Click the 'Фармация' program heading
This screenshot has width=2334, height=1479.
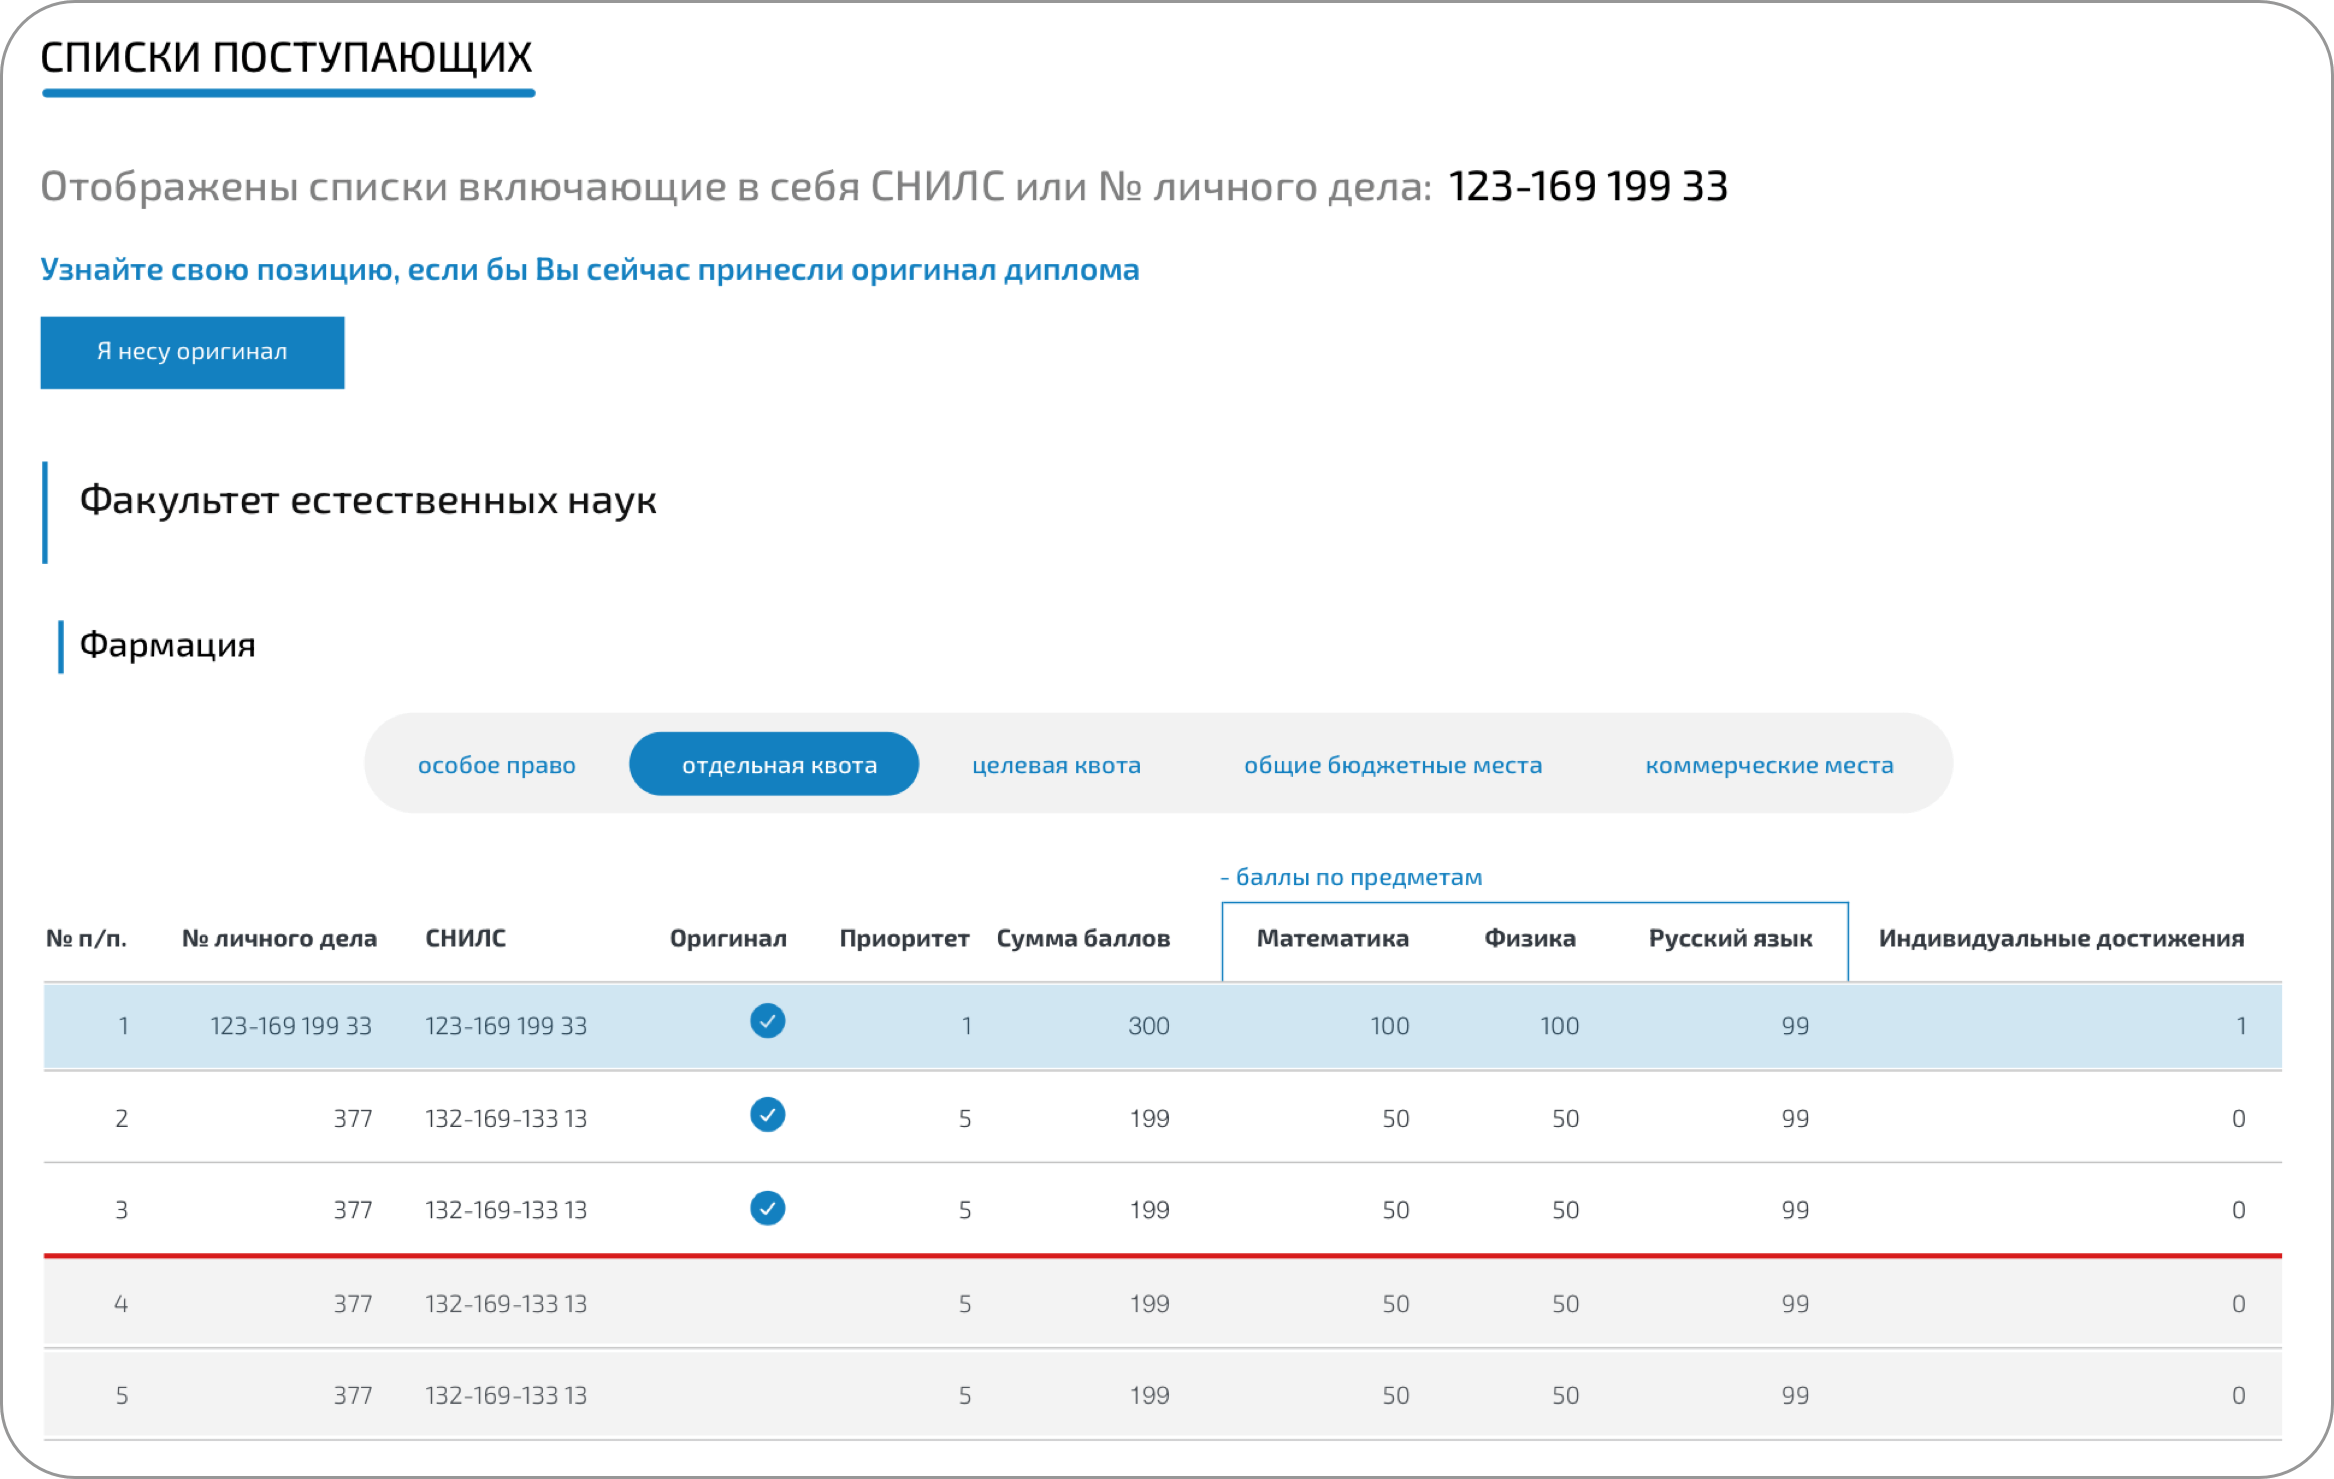[167, 645]
